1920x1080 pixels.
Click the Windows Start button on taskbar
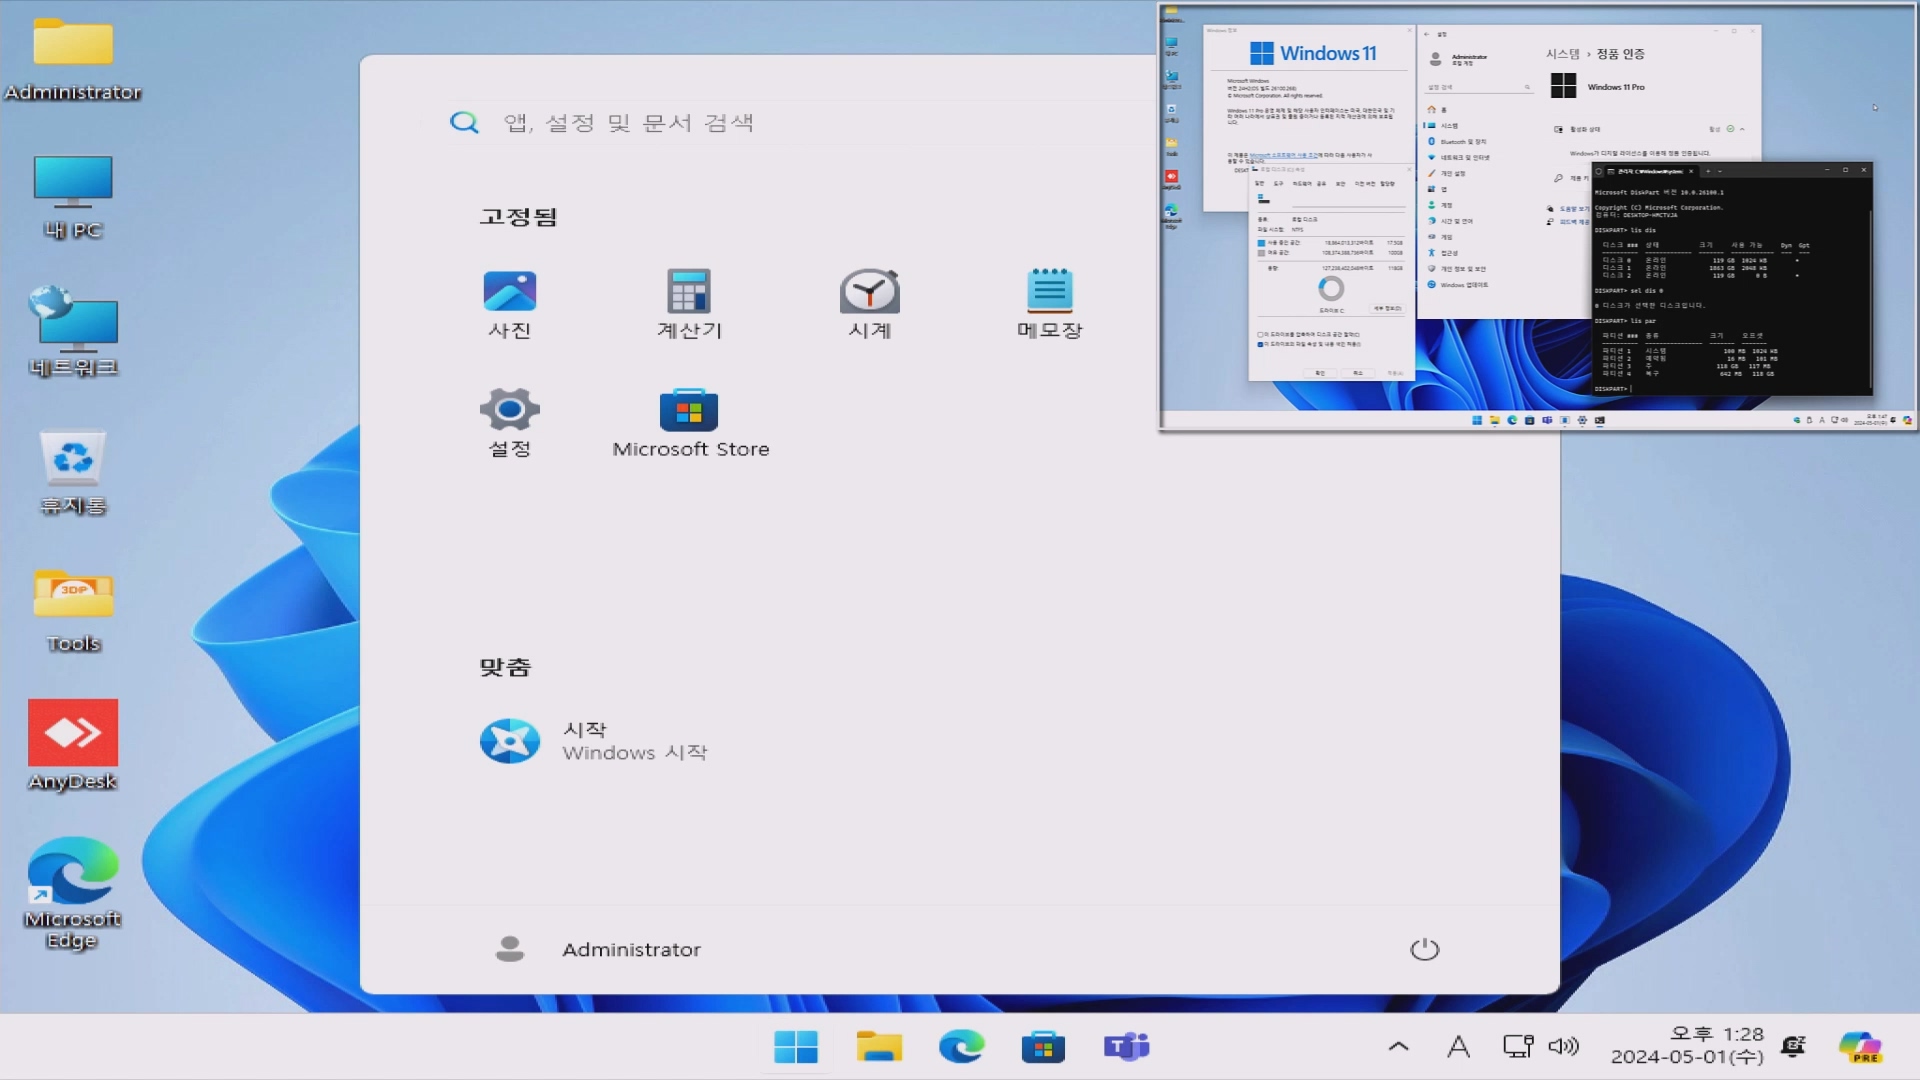point(796,1047)
